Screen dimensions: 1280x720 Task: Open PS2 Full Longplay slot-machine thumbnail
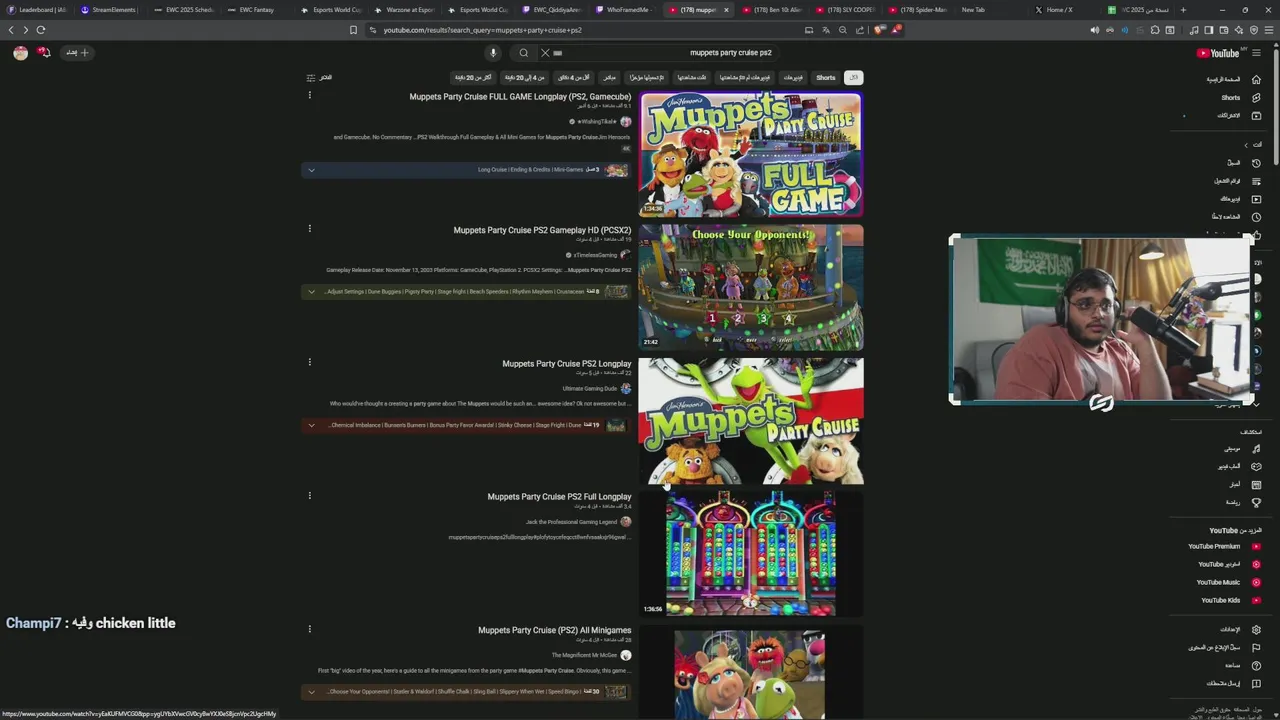[751, 554]
